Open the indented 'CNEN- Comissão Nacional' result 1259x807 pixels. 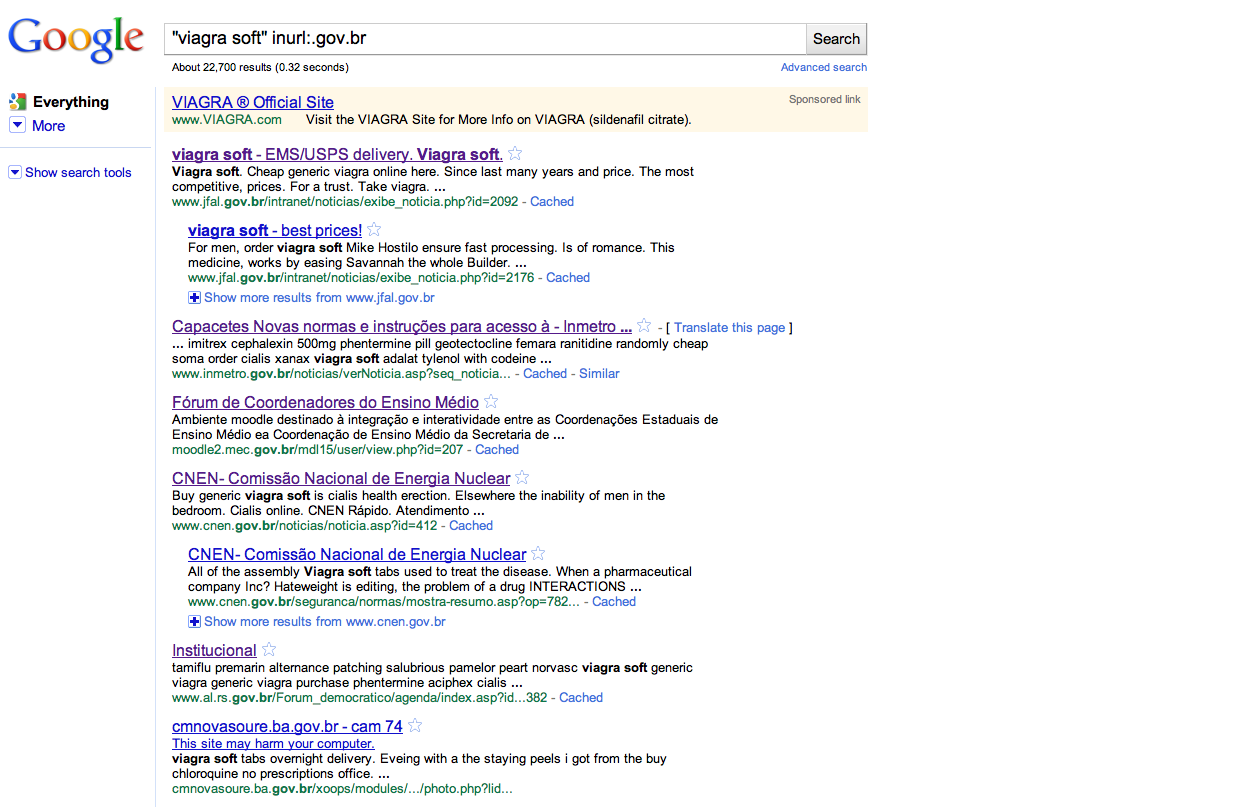point(357,554)
